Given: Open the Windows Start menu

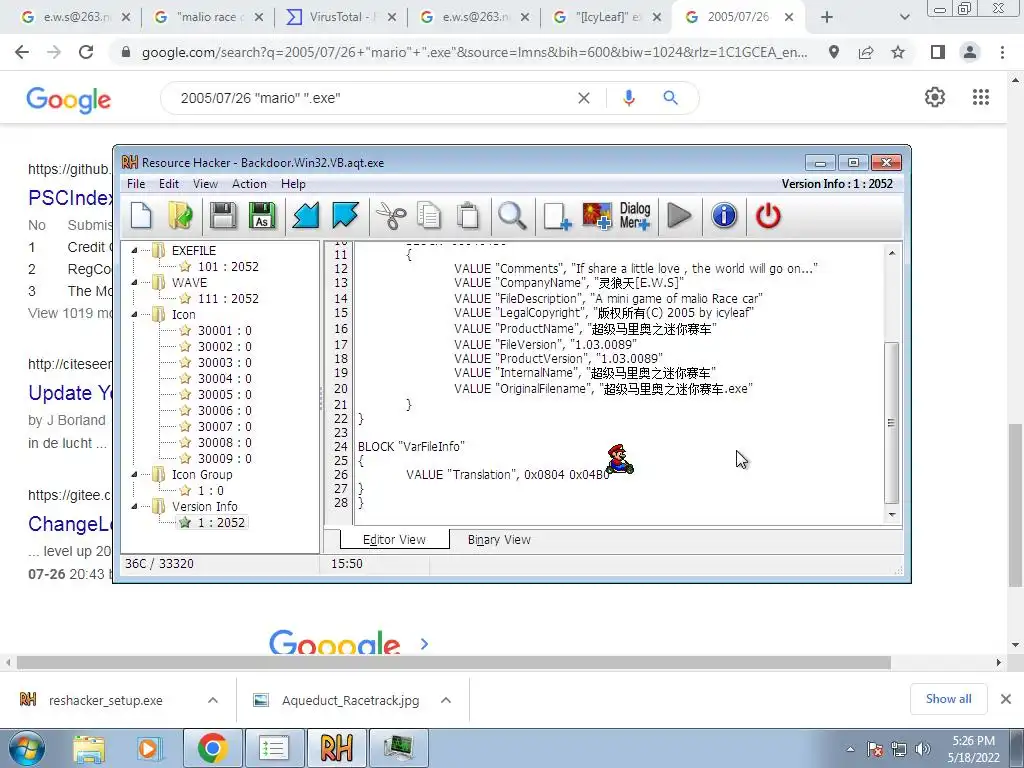Looking at the screenshot, I should 26,748.
